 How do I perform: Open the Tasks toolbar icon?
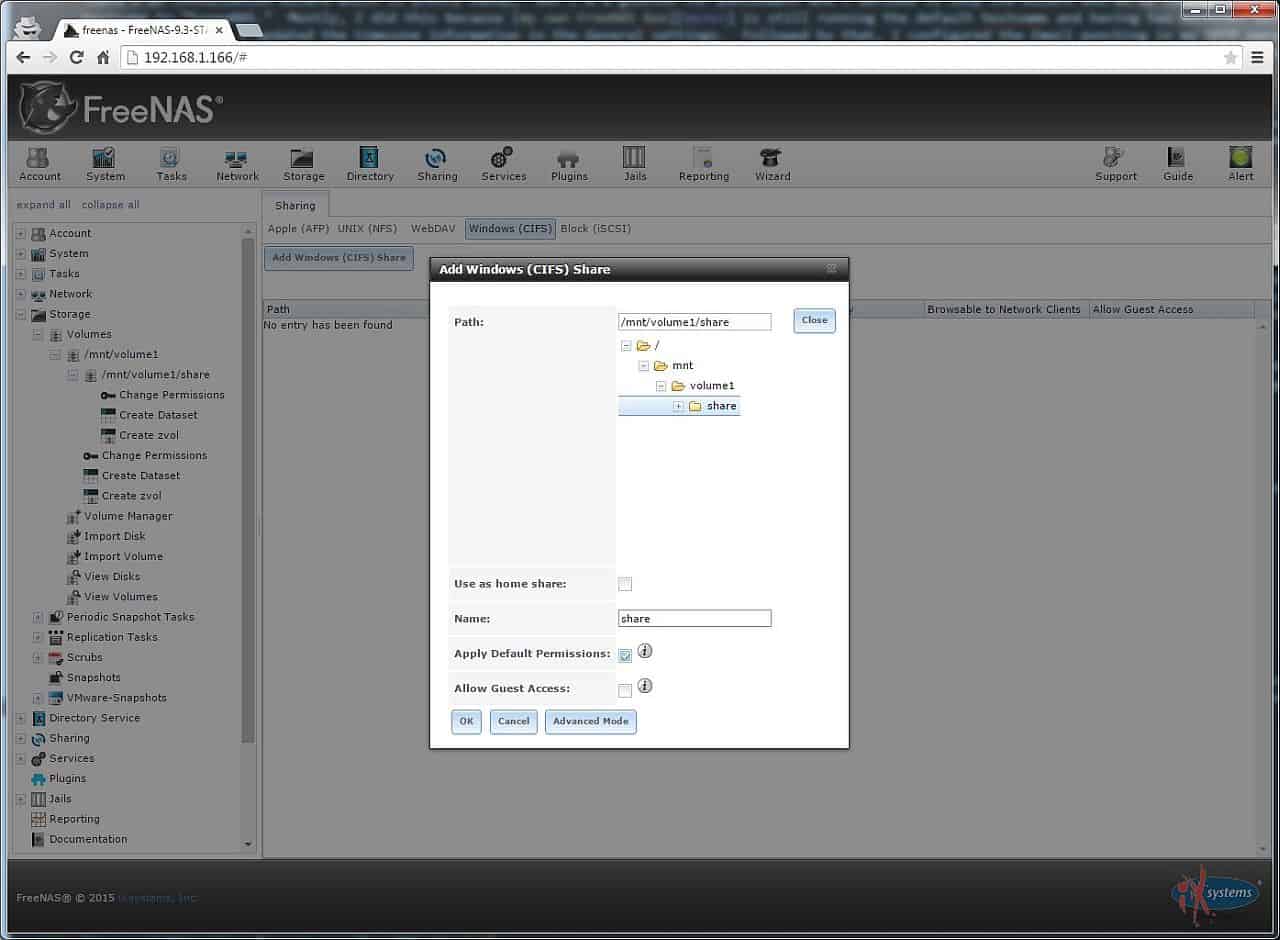click(x=171, y=164)
